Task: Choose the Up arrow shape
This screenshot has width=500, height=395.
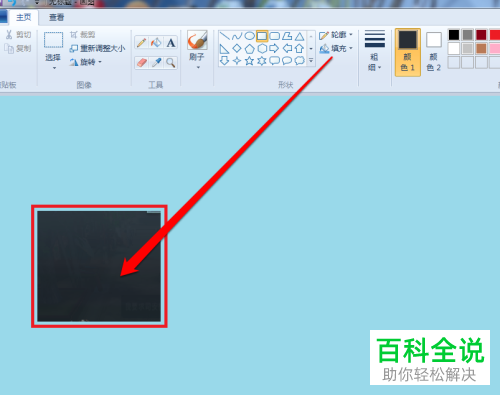Action: (299, 49)
